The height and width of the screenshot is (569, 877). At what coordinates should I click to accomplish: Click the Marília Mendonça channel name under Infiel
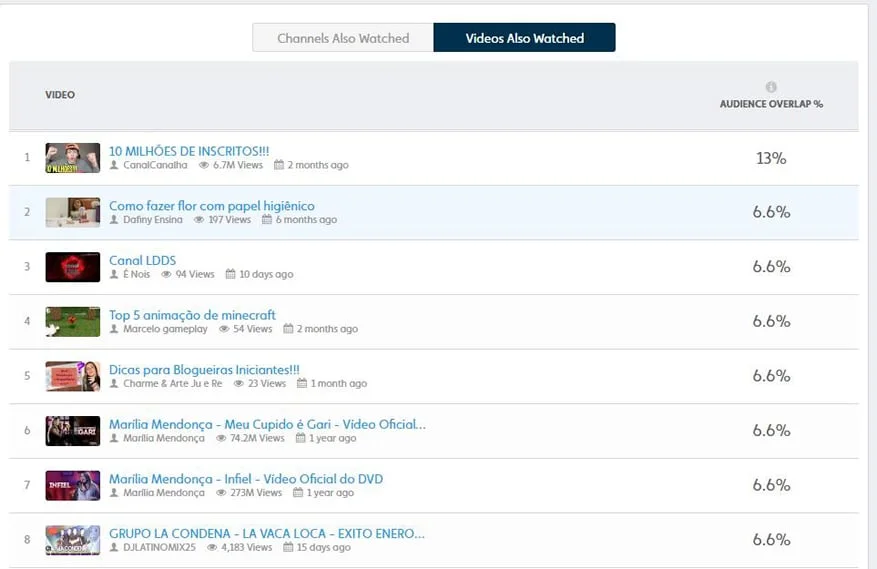click(x=151, y=493)
